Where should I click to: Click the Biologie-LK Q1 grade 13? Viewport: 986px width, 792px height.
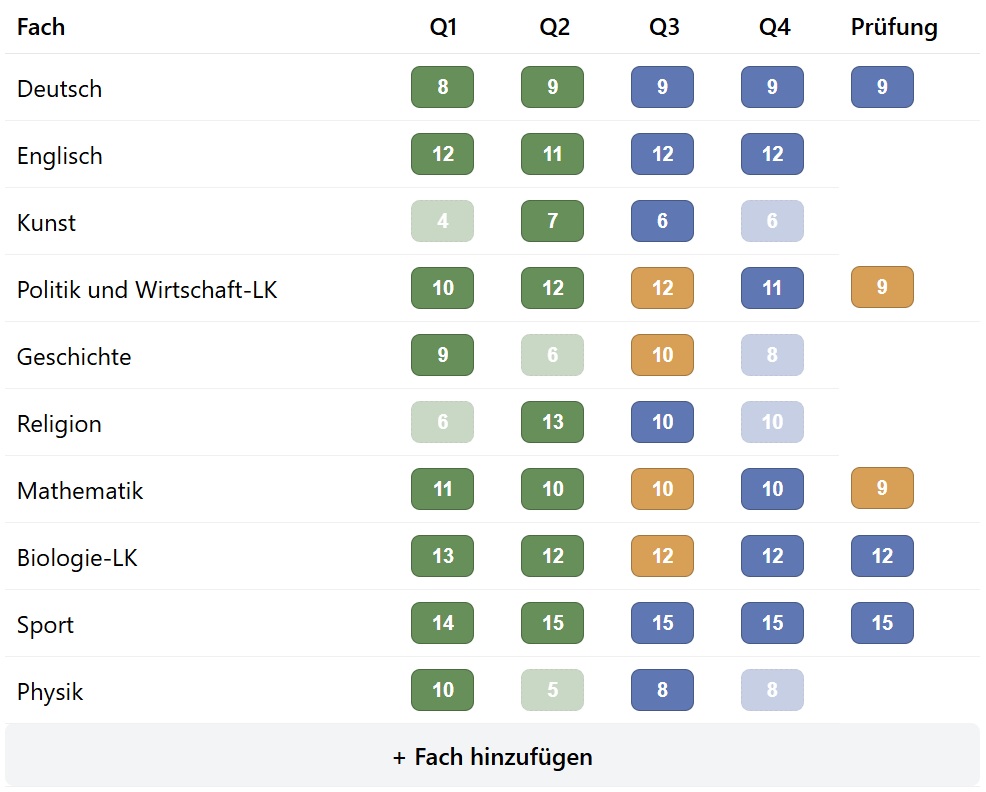click(x=442, y=556)
